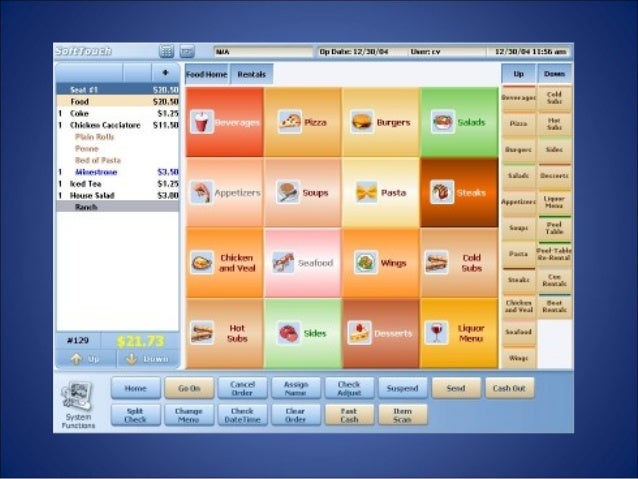Click the Item Scan button
638x479 pixels.
pyautogui.click(x=402, y=415)
